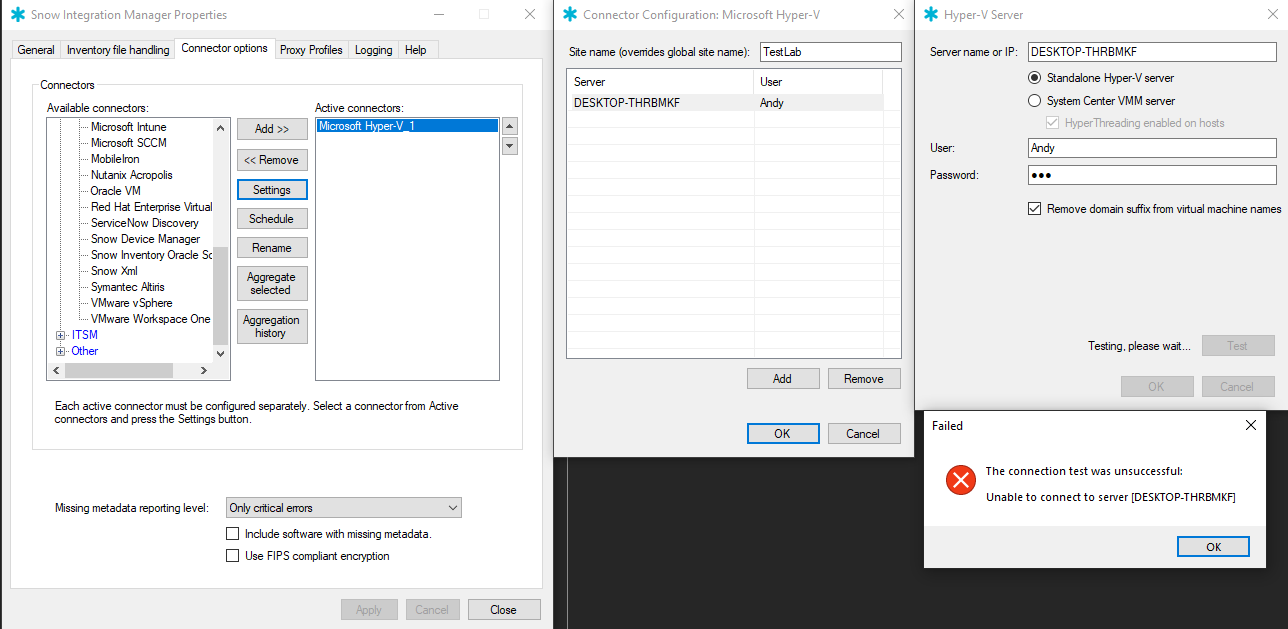This screenshot has width=1288, height=629.
Task: Click the Server column header
Action: (660, 82)
